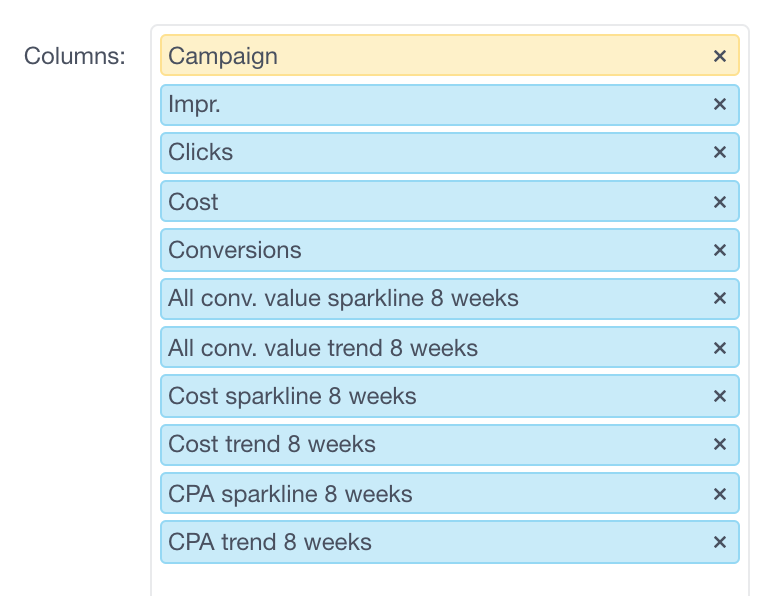This screenshot has height=596, width=768.
Task: Remove the Clicks column tag
Action: click(719, 153)
